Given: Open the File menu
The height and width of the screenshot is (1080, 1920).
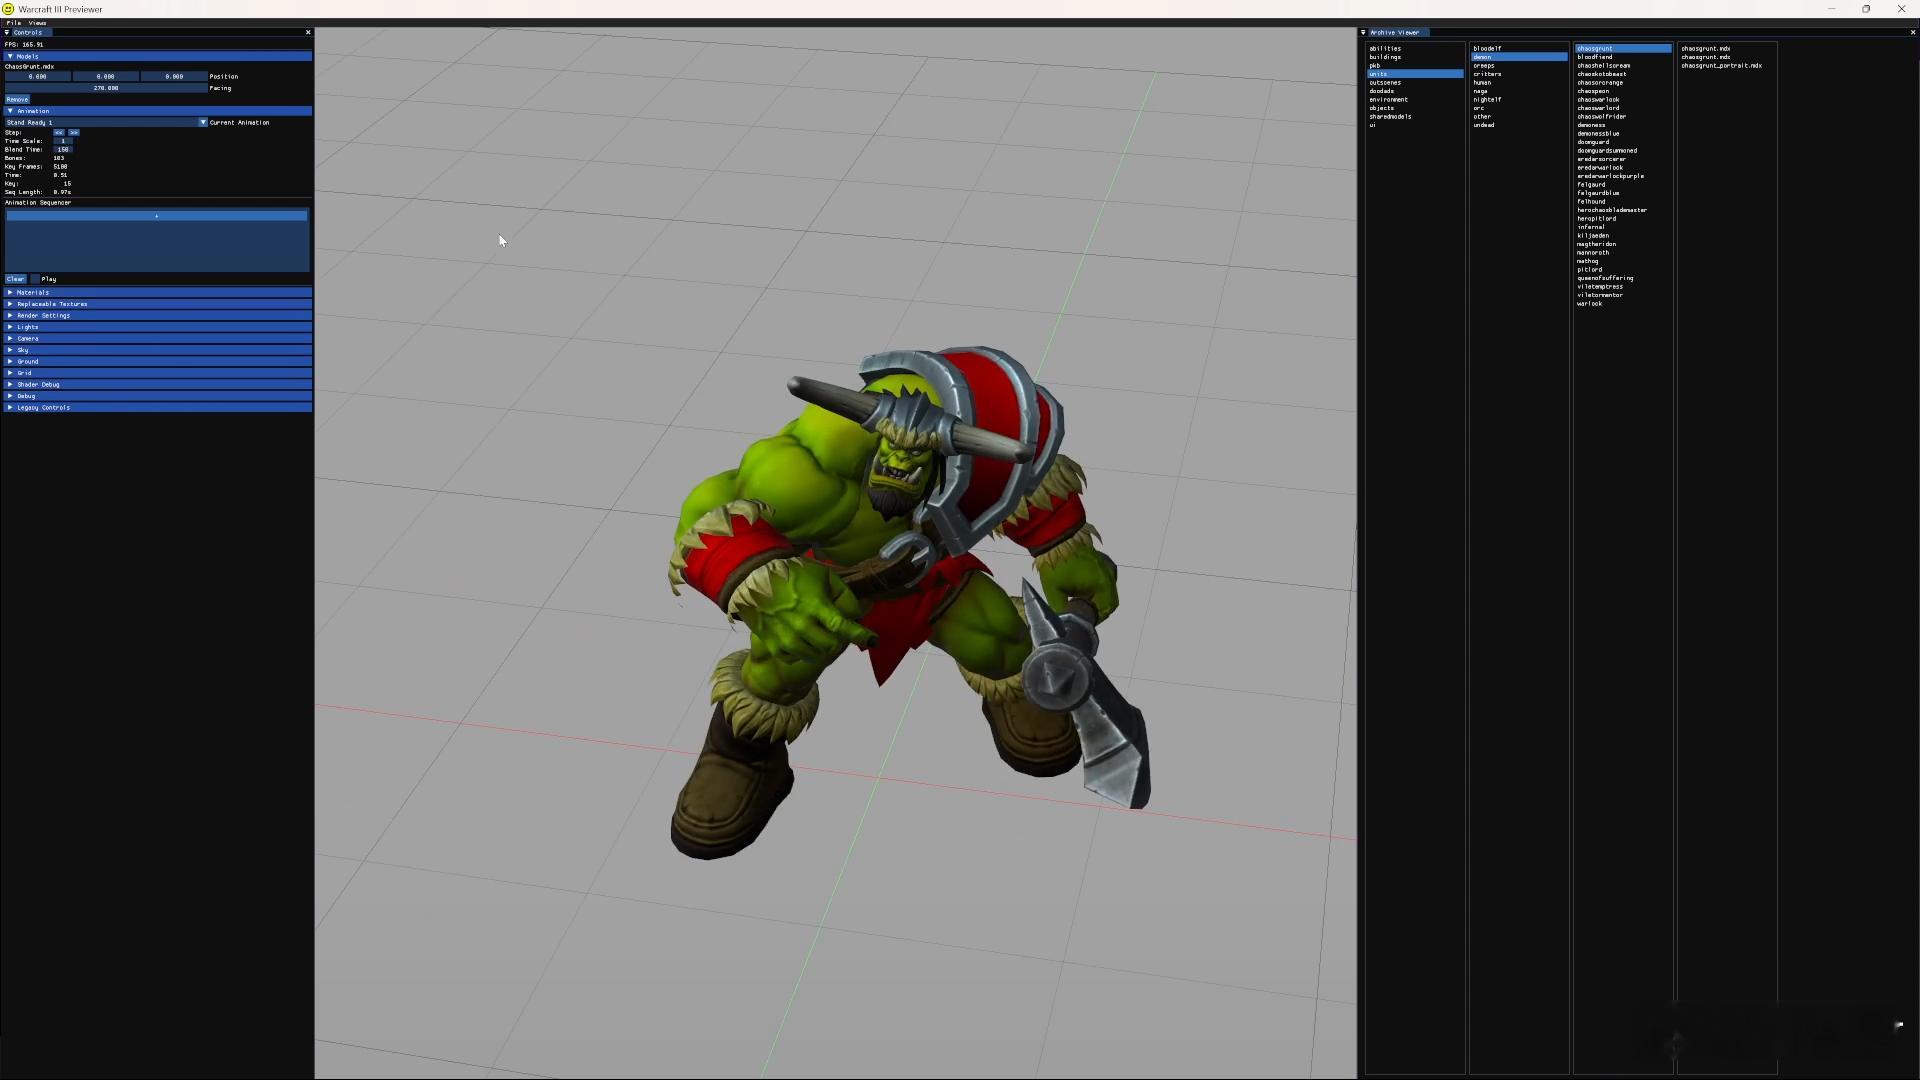Looking at the screenshot, I should pyautogui.click(x=14, y=23).
